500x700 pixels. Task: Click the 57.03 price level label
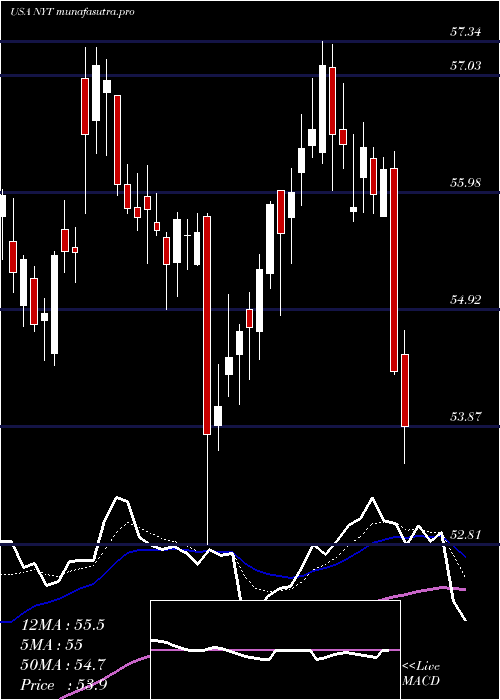tap(466, 66)
